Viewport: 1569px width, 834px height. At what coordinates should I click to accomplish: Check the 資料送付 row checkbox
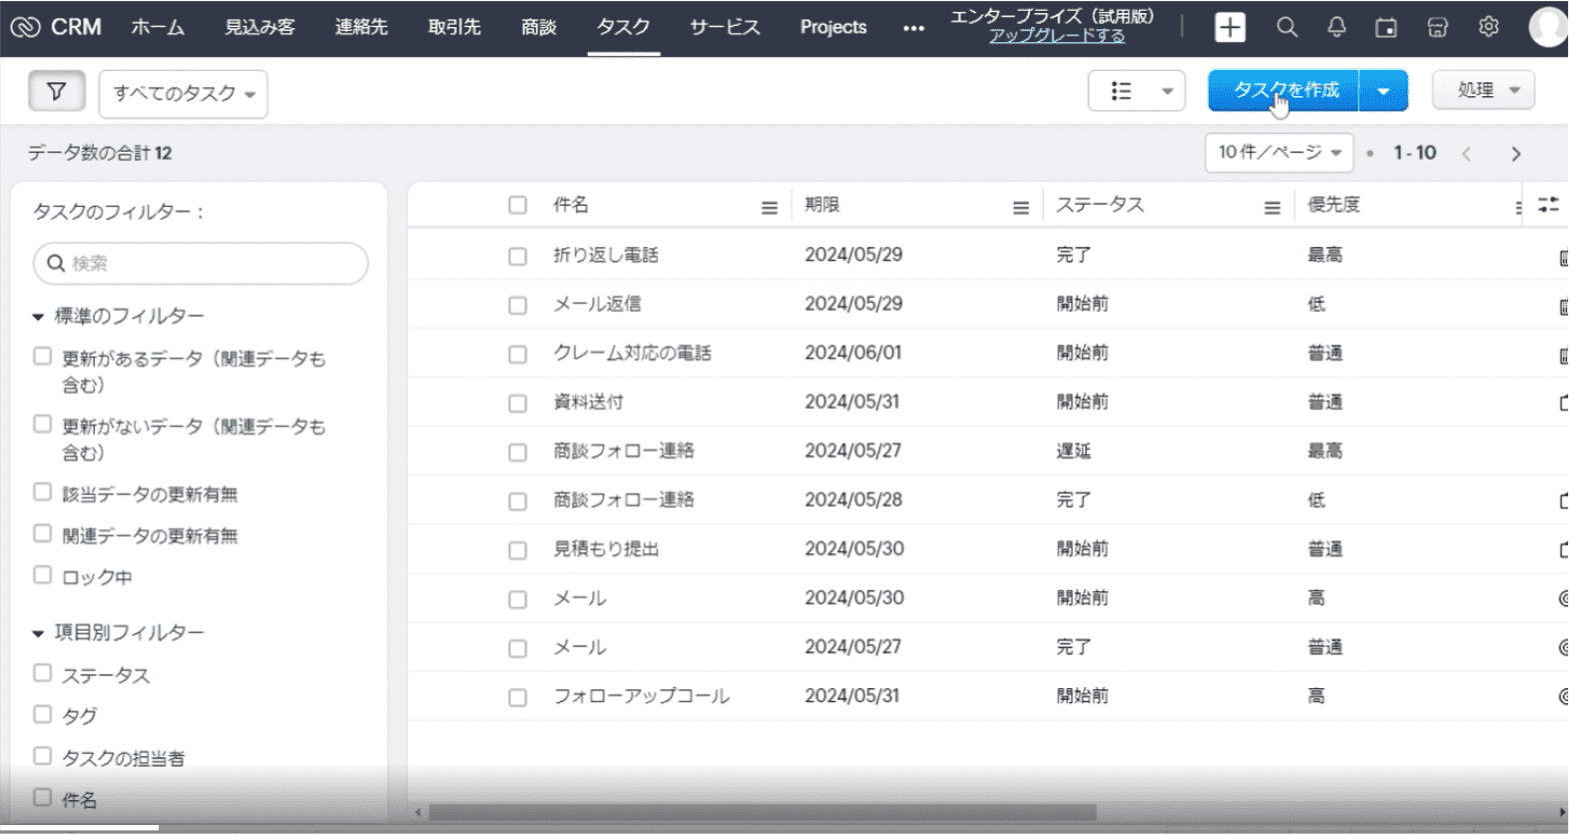[517, 403]
